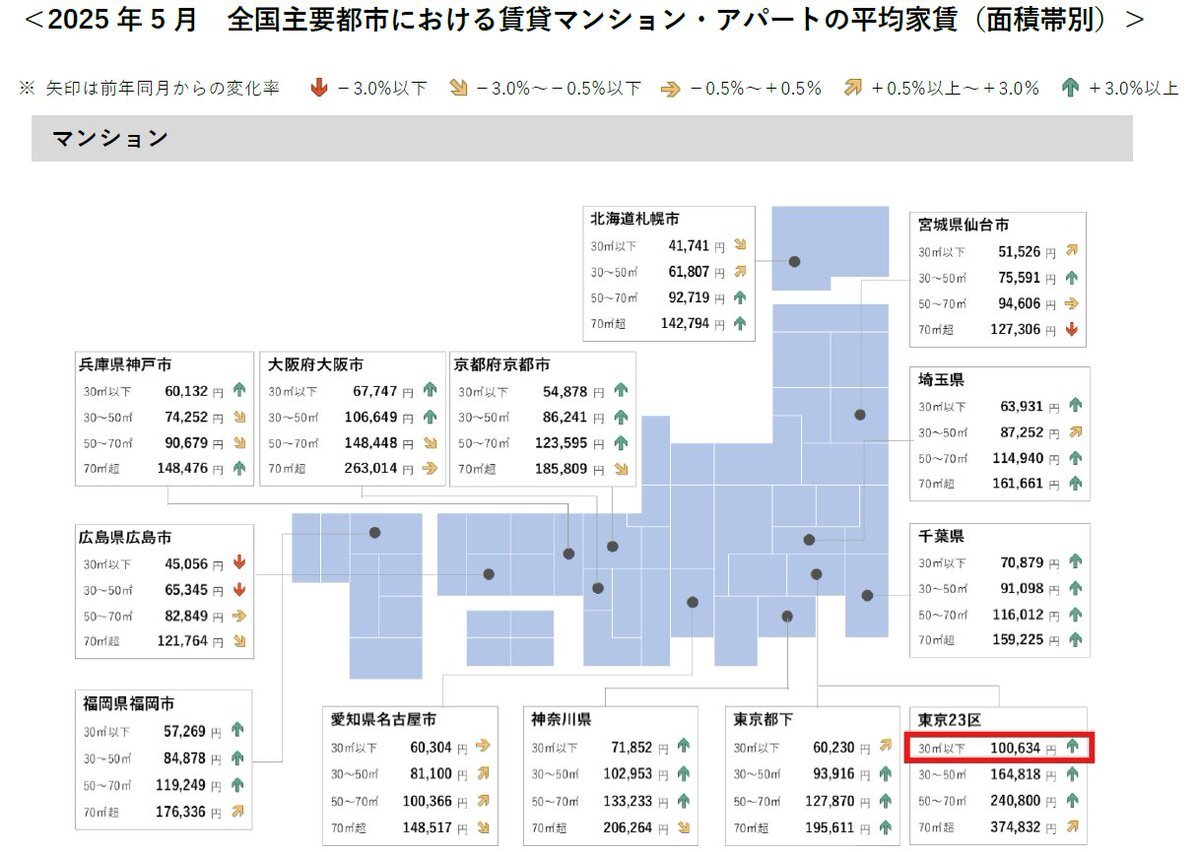
Task: Click the page title starting with ＜2025 年 5 月
Action: coord(582,20)
